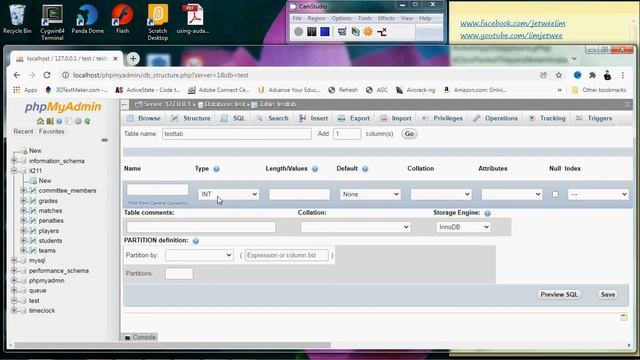Screen dimensions: 640x360
Task: Click the Default help icon
Action: [x=365, y=169]
